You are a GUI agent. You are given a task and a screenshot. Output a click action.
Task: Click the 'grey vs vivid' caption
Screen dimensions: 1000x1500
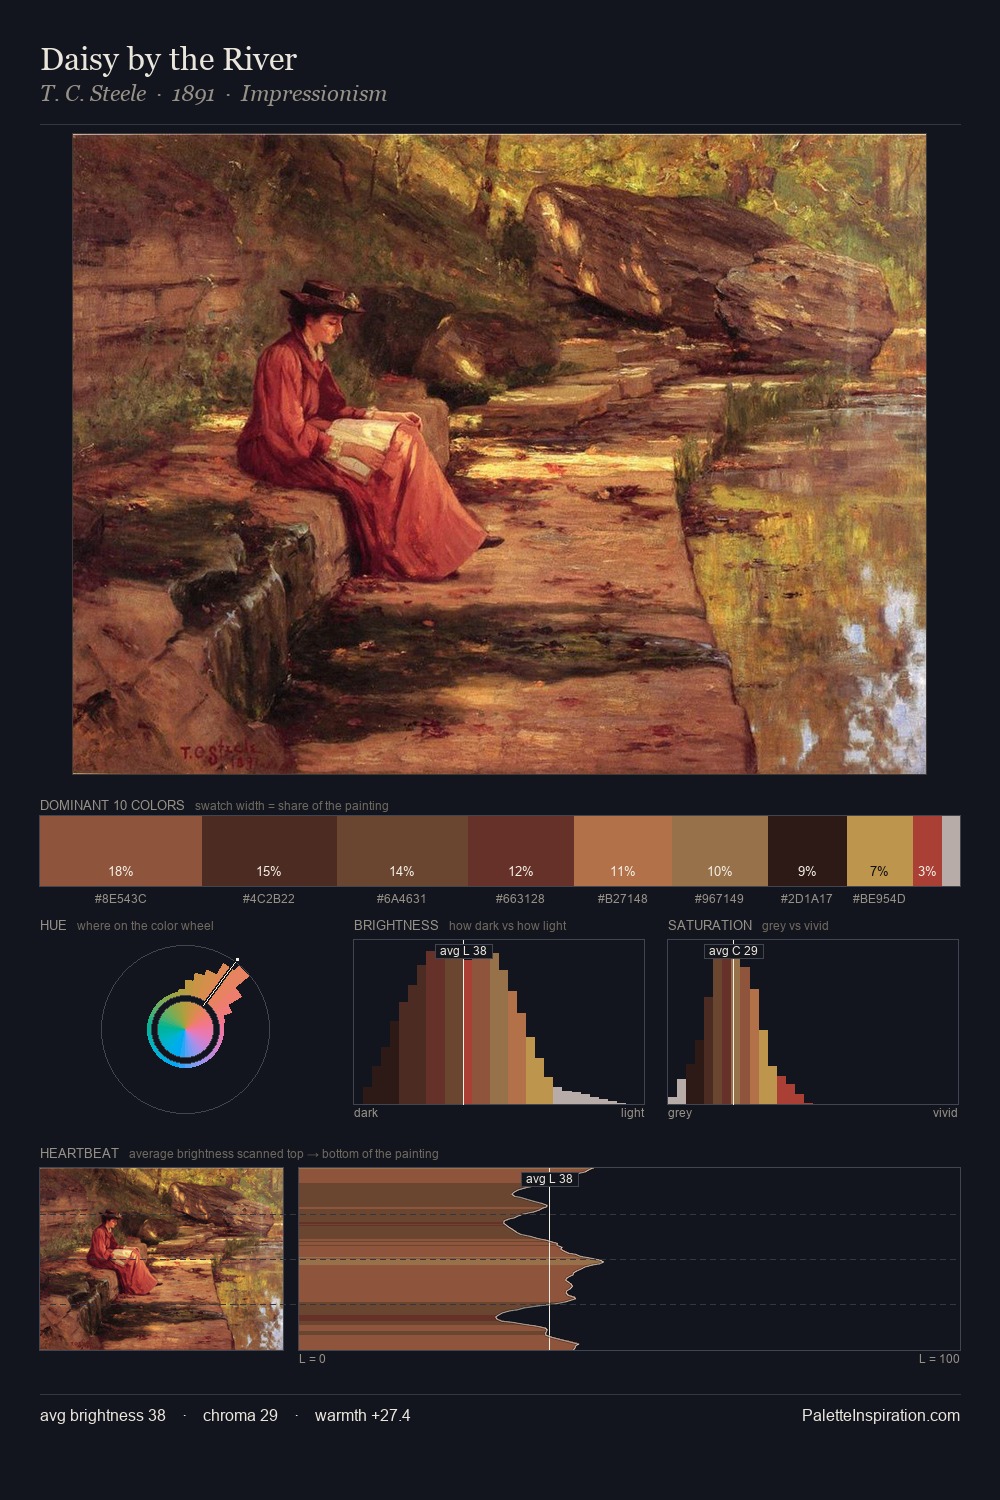795,926
